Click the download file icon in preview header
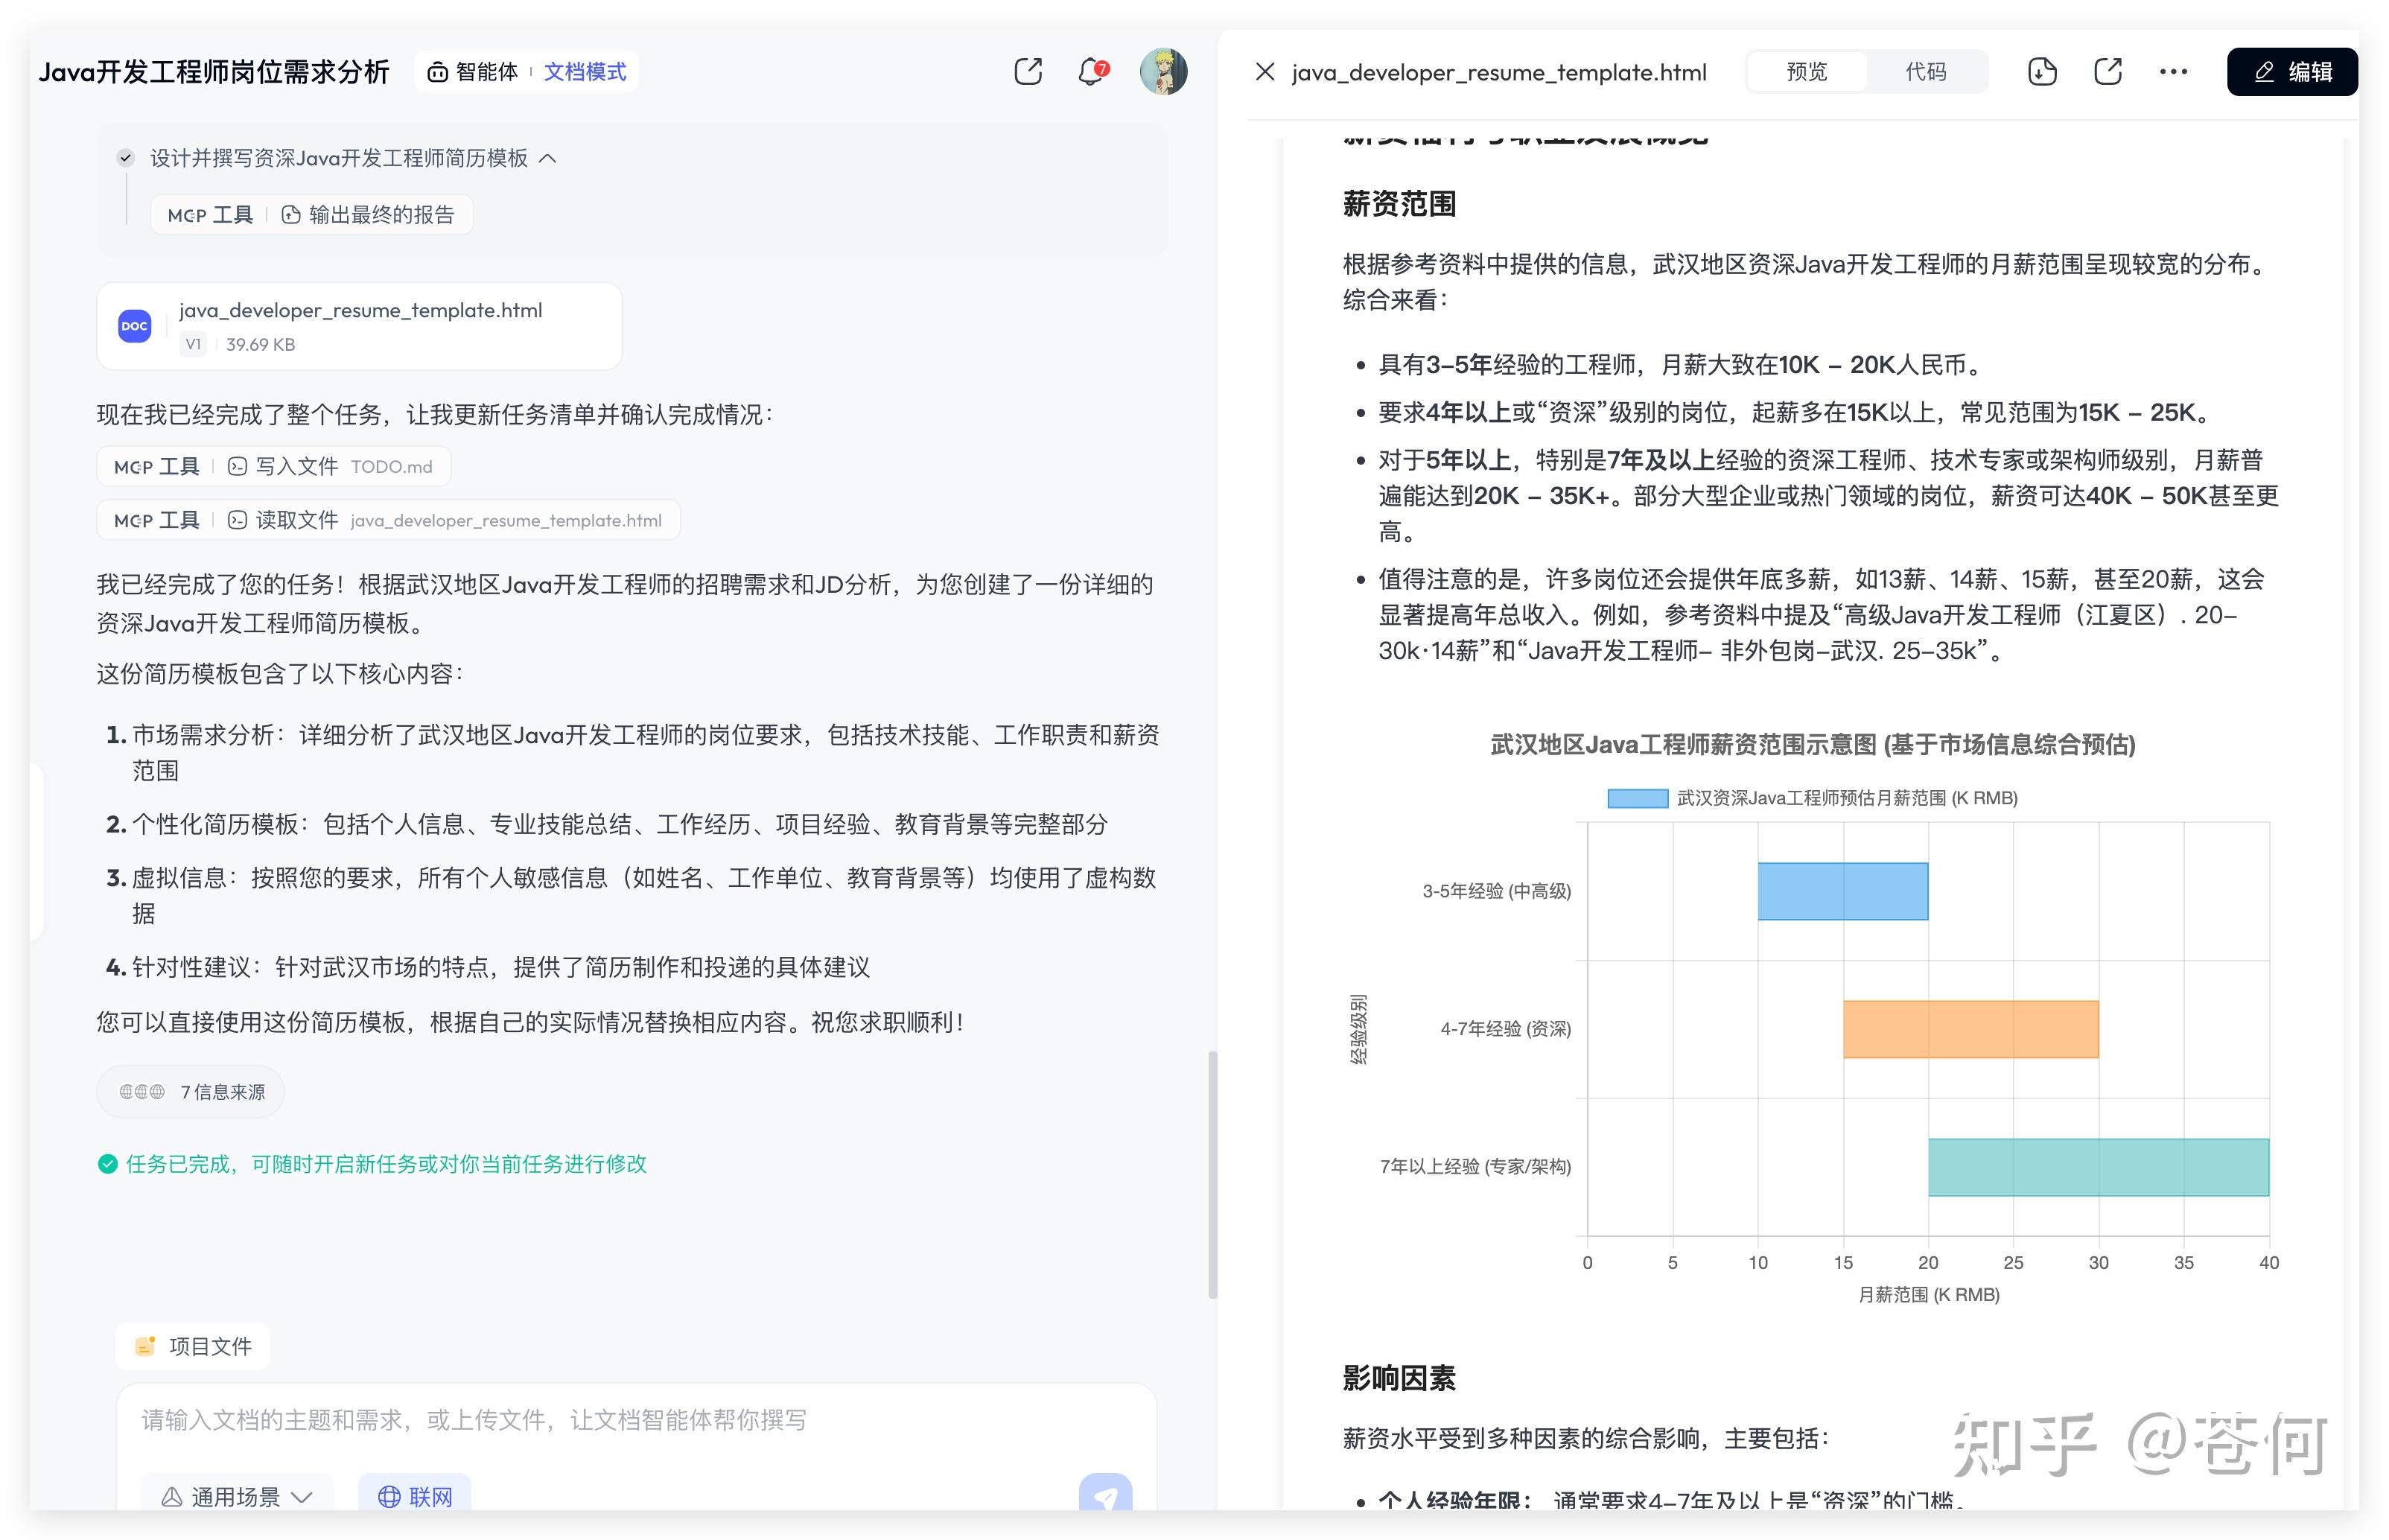This screenshot has width=2389, height=1540. coord(2041,72)
